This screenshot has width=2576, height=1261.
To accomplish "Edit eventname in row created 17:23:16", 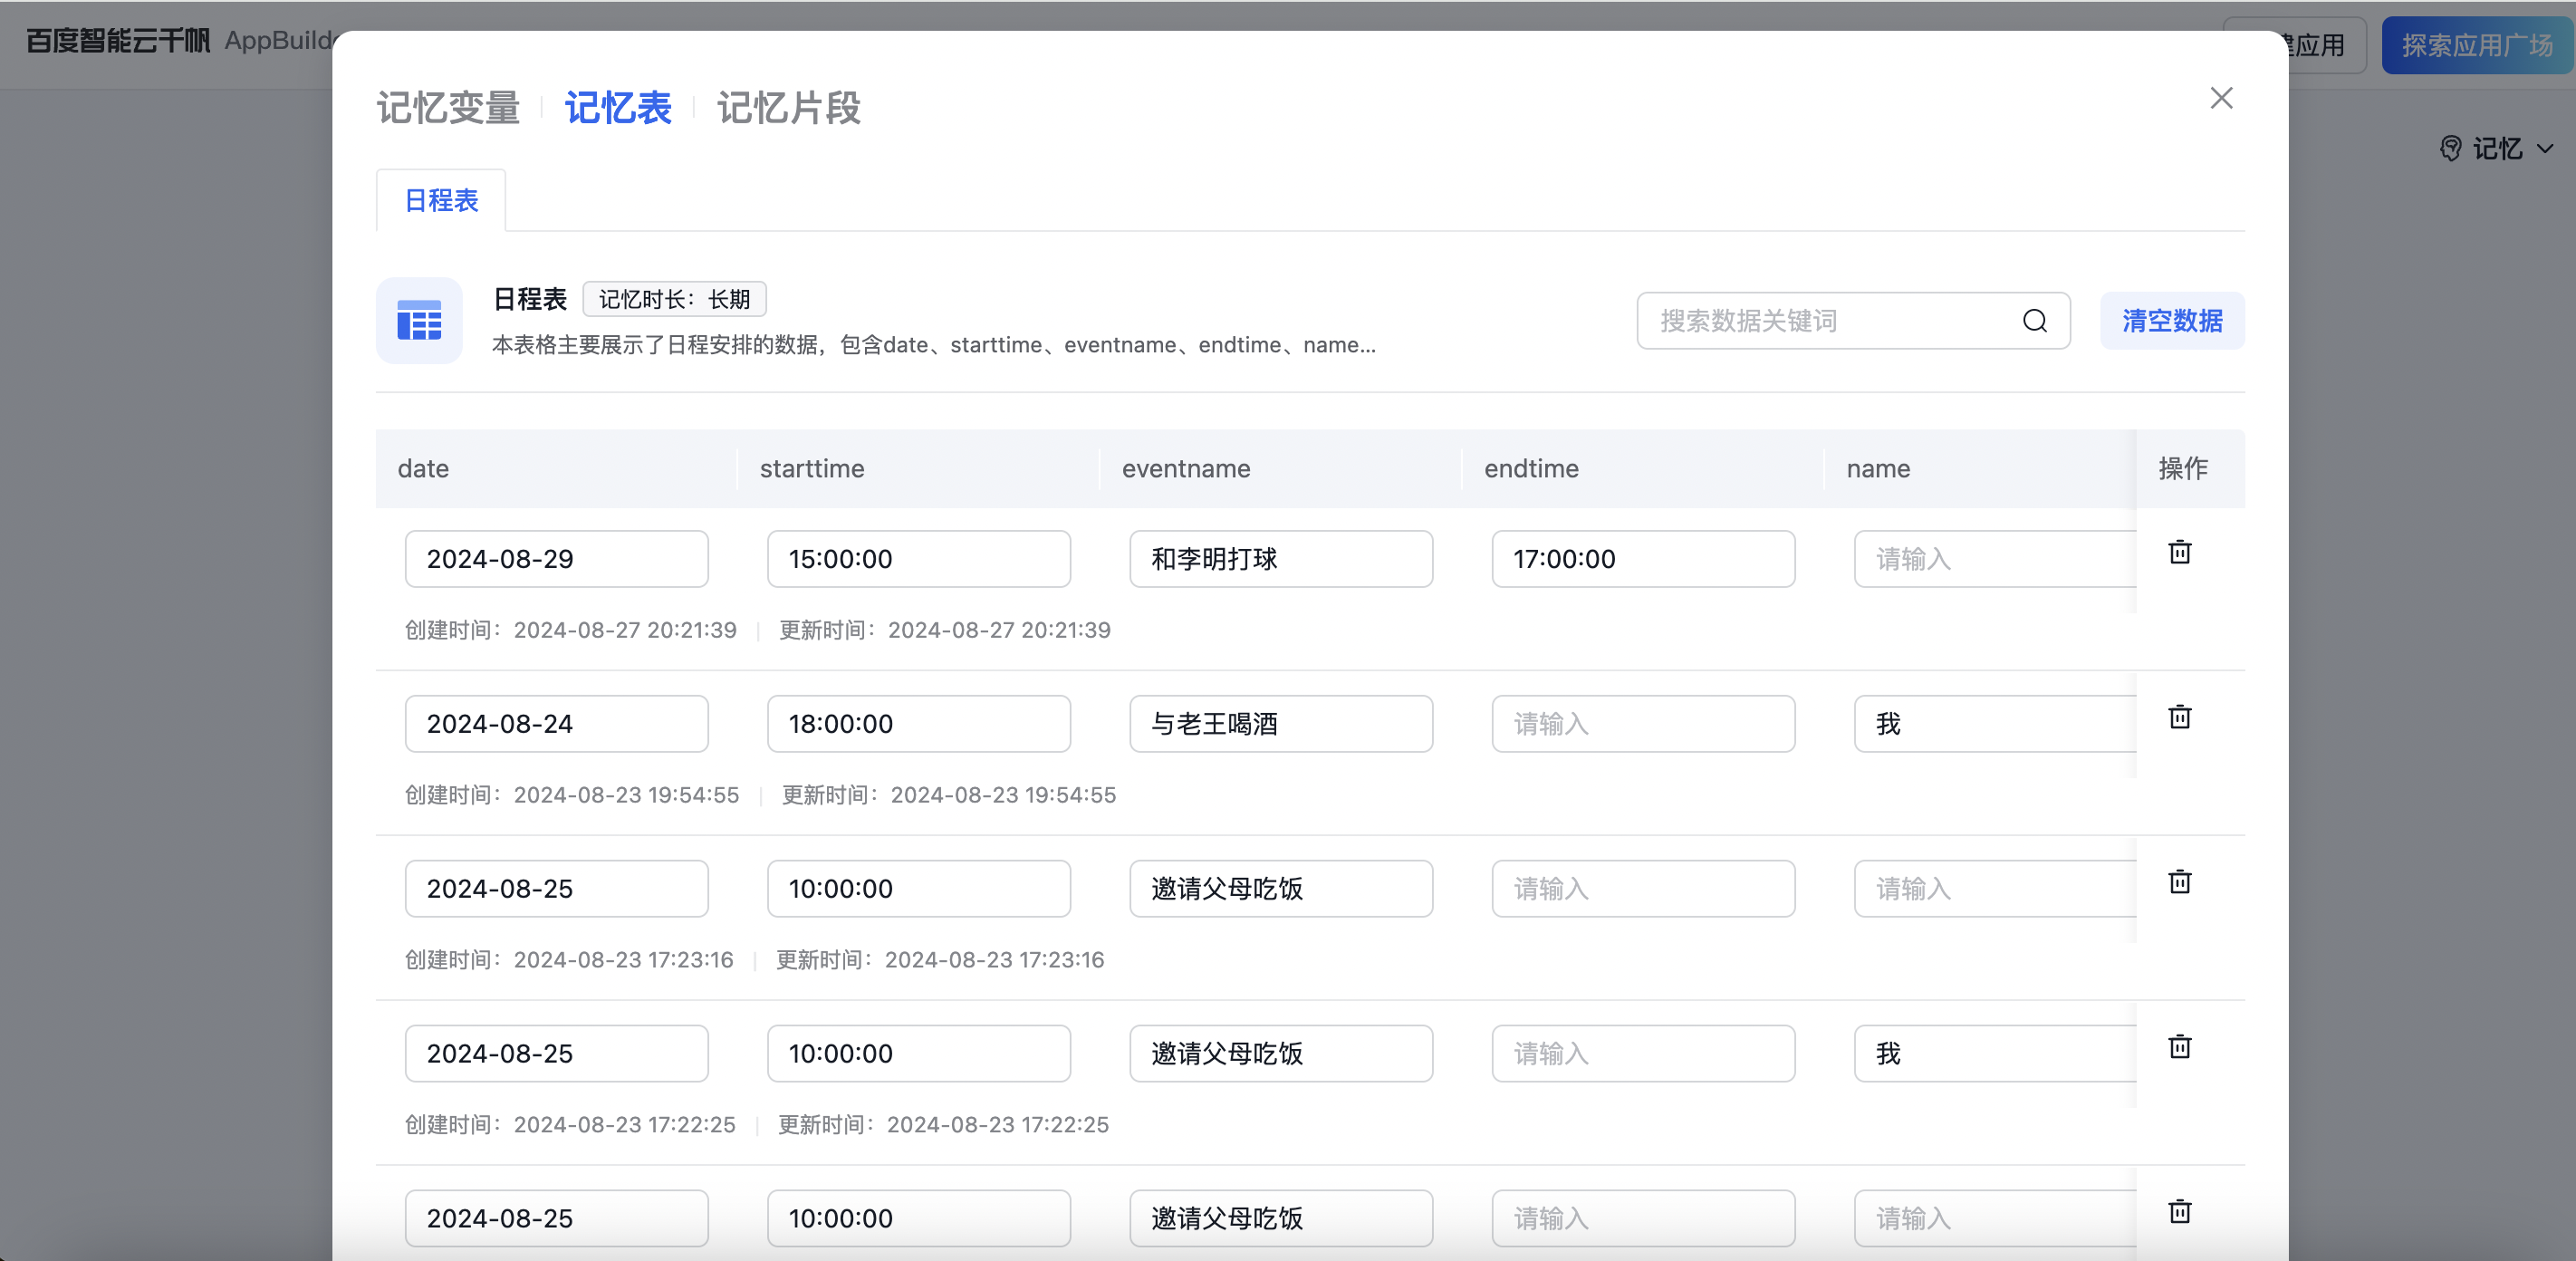I will pyautogui.click(x=1281, y=889).
